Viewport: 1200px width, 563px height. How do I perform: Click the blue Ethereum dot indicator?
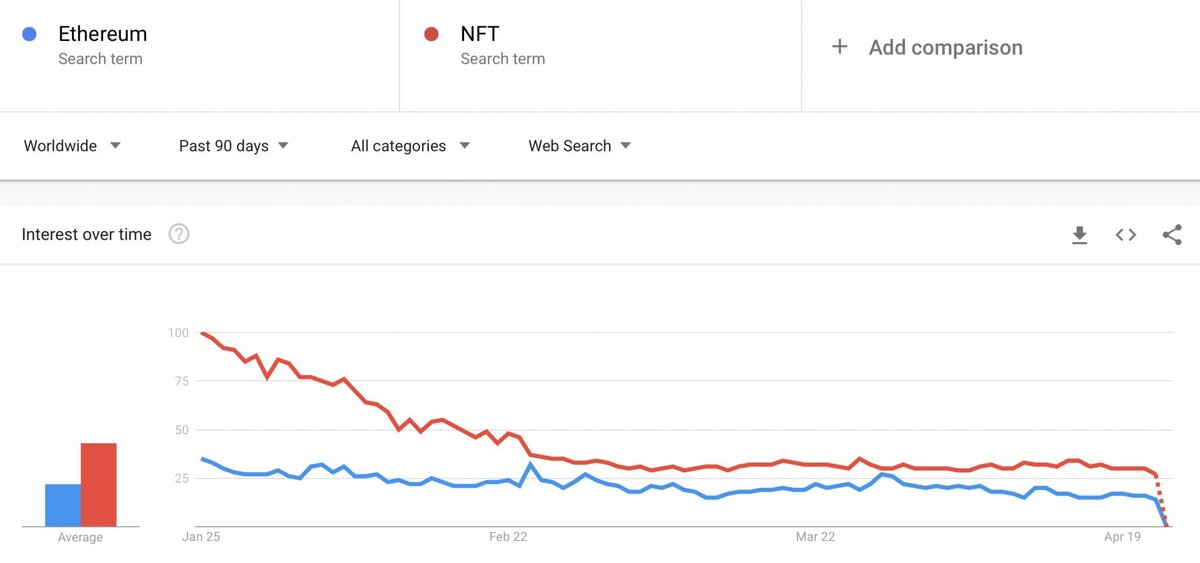pos(30,34)
